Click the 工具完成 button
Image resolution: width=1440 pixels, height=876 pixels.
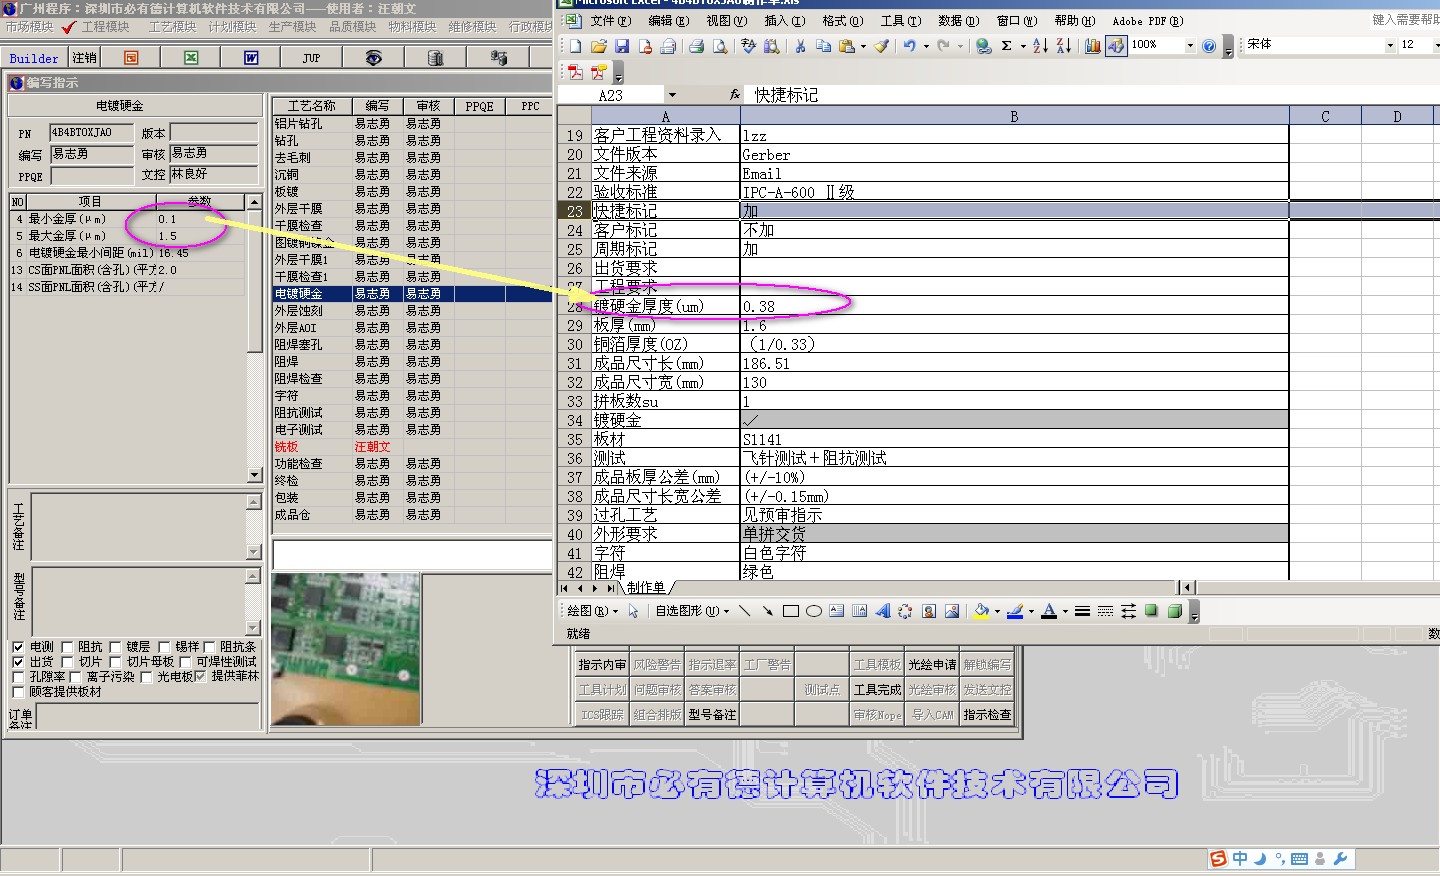[x=877, y=690]
